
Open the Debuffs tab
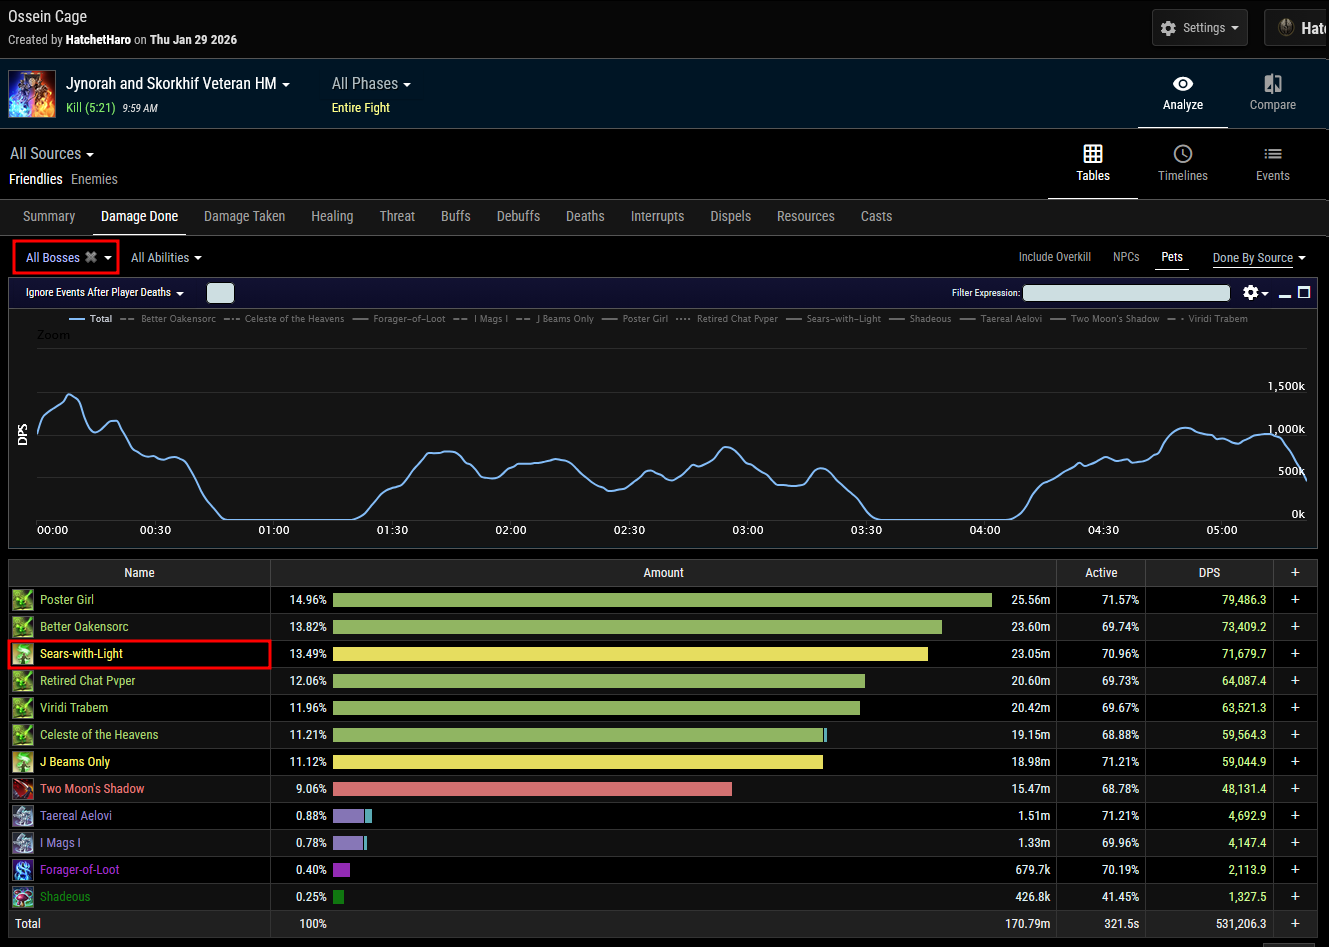tap(518, 216)
